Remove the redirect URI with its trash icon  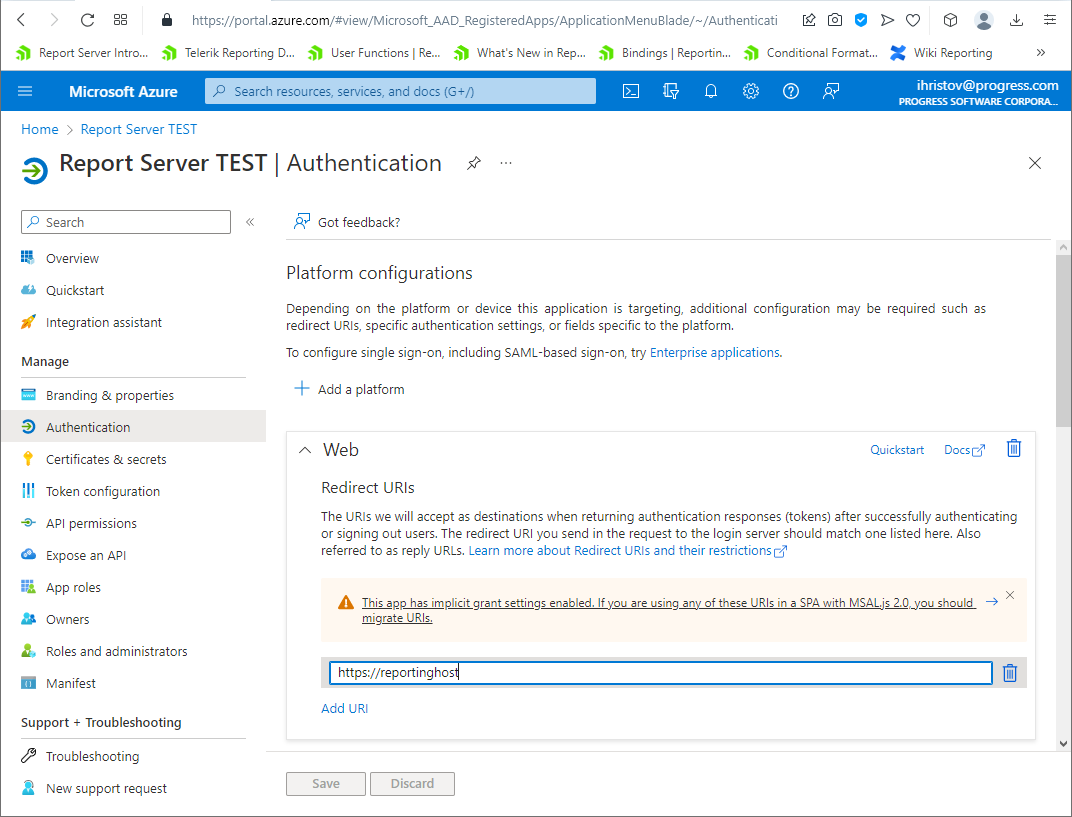pyautogui.click(x=1009, y=672)
